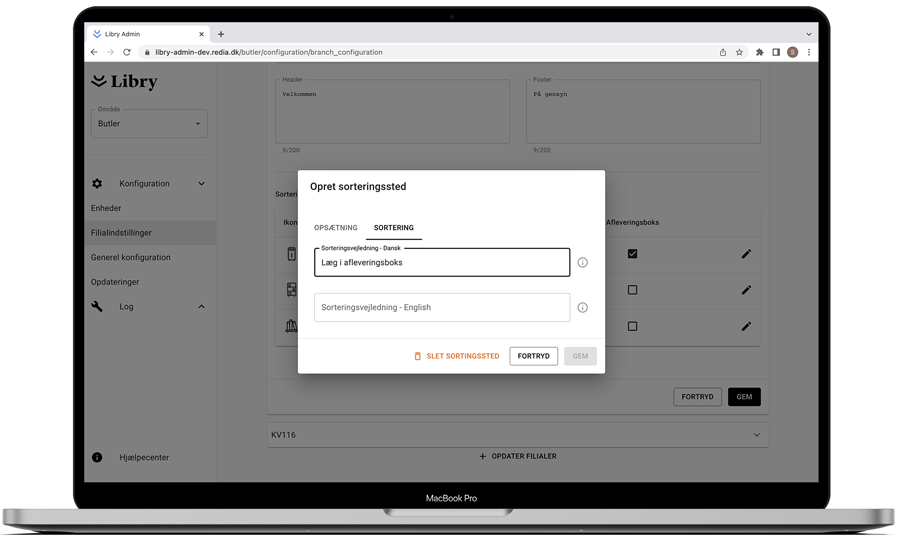The height and width of the screenshot is (541, 900).
Task: Click the Sorteringsvejledning English input field
Action: point(441,308)
